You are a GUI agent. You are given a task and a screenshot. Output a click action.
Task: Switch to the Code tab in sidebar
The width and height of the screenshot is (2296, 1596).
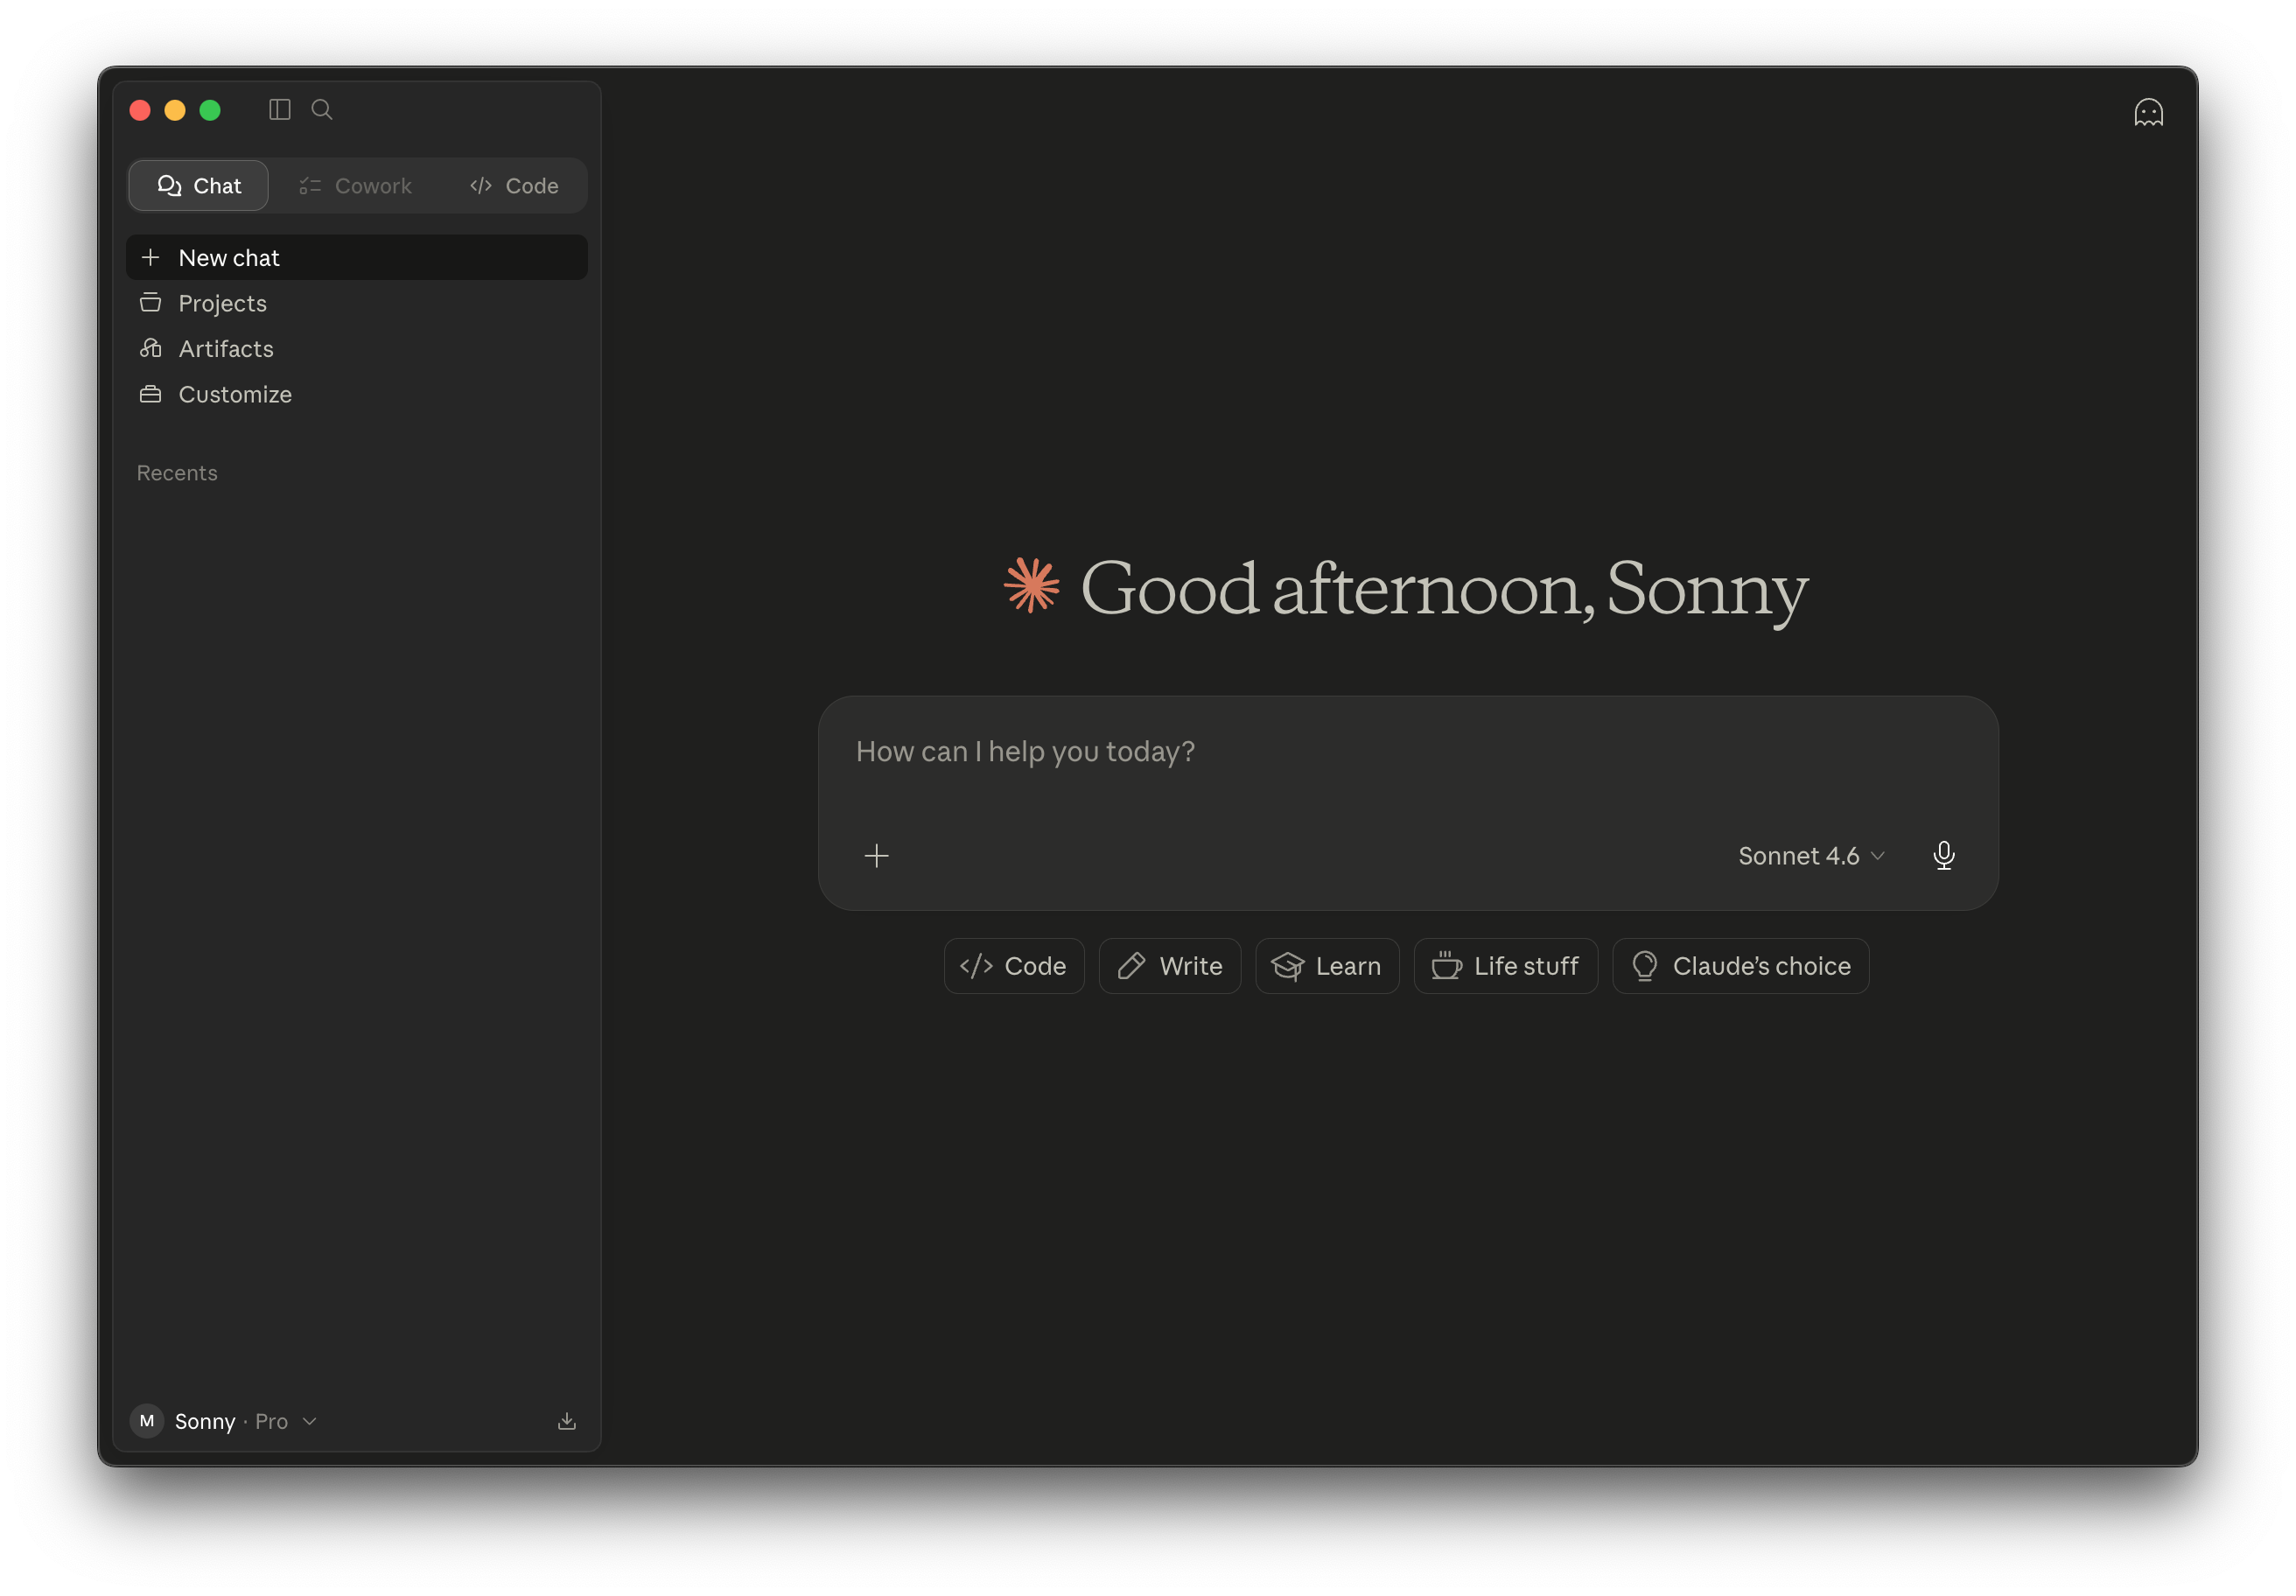click(514, 186)
